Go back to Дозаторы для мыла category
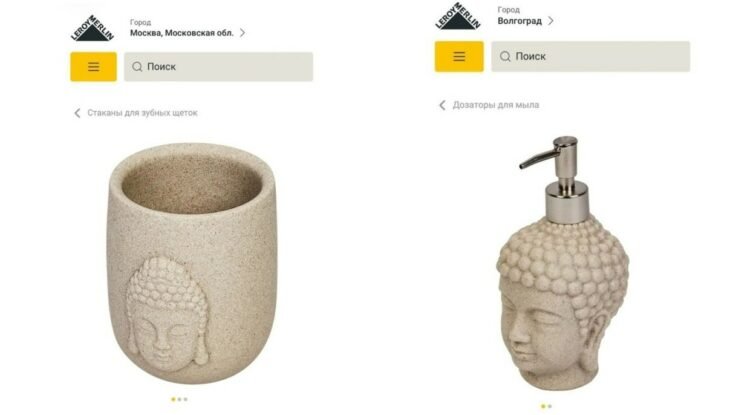750x415 pixels. coord(496,105)
